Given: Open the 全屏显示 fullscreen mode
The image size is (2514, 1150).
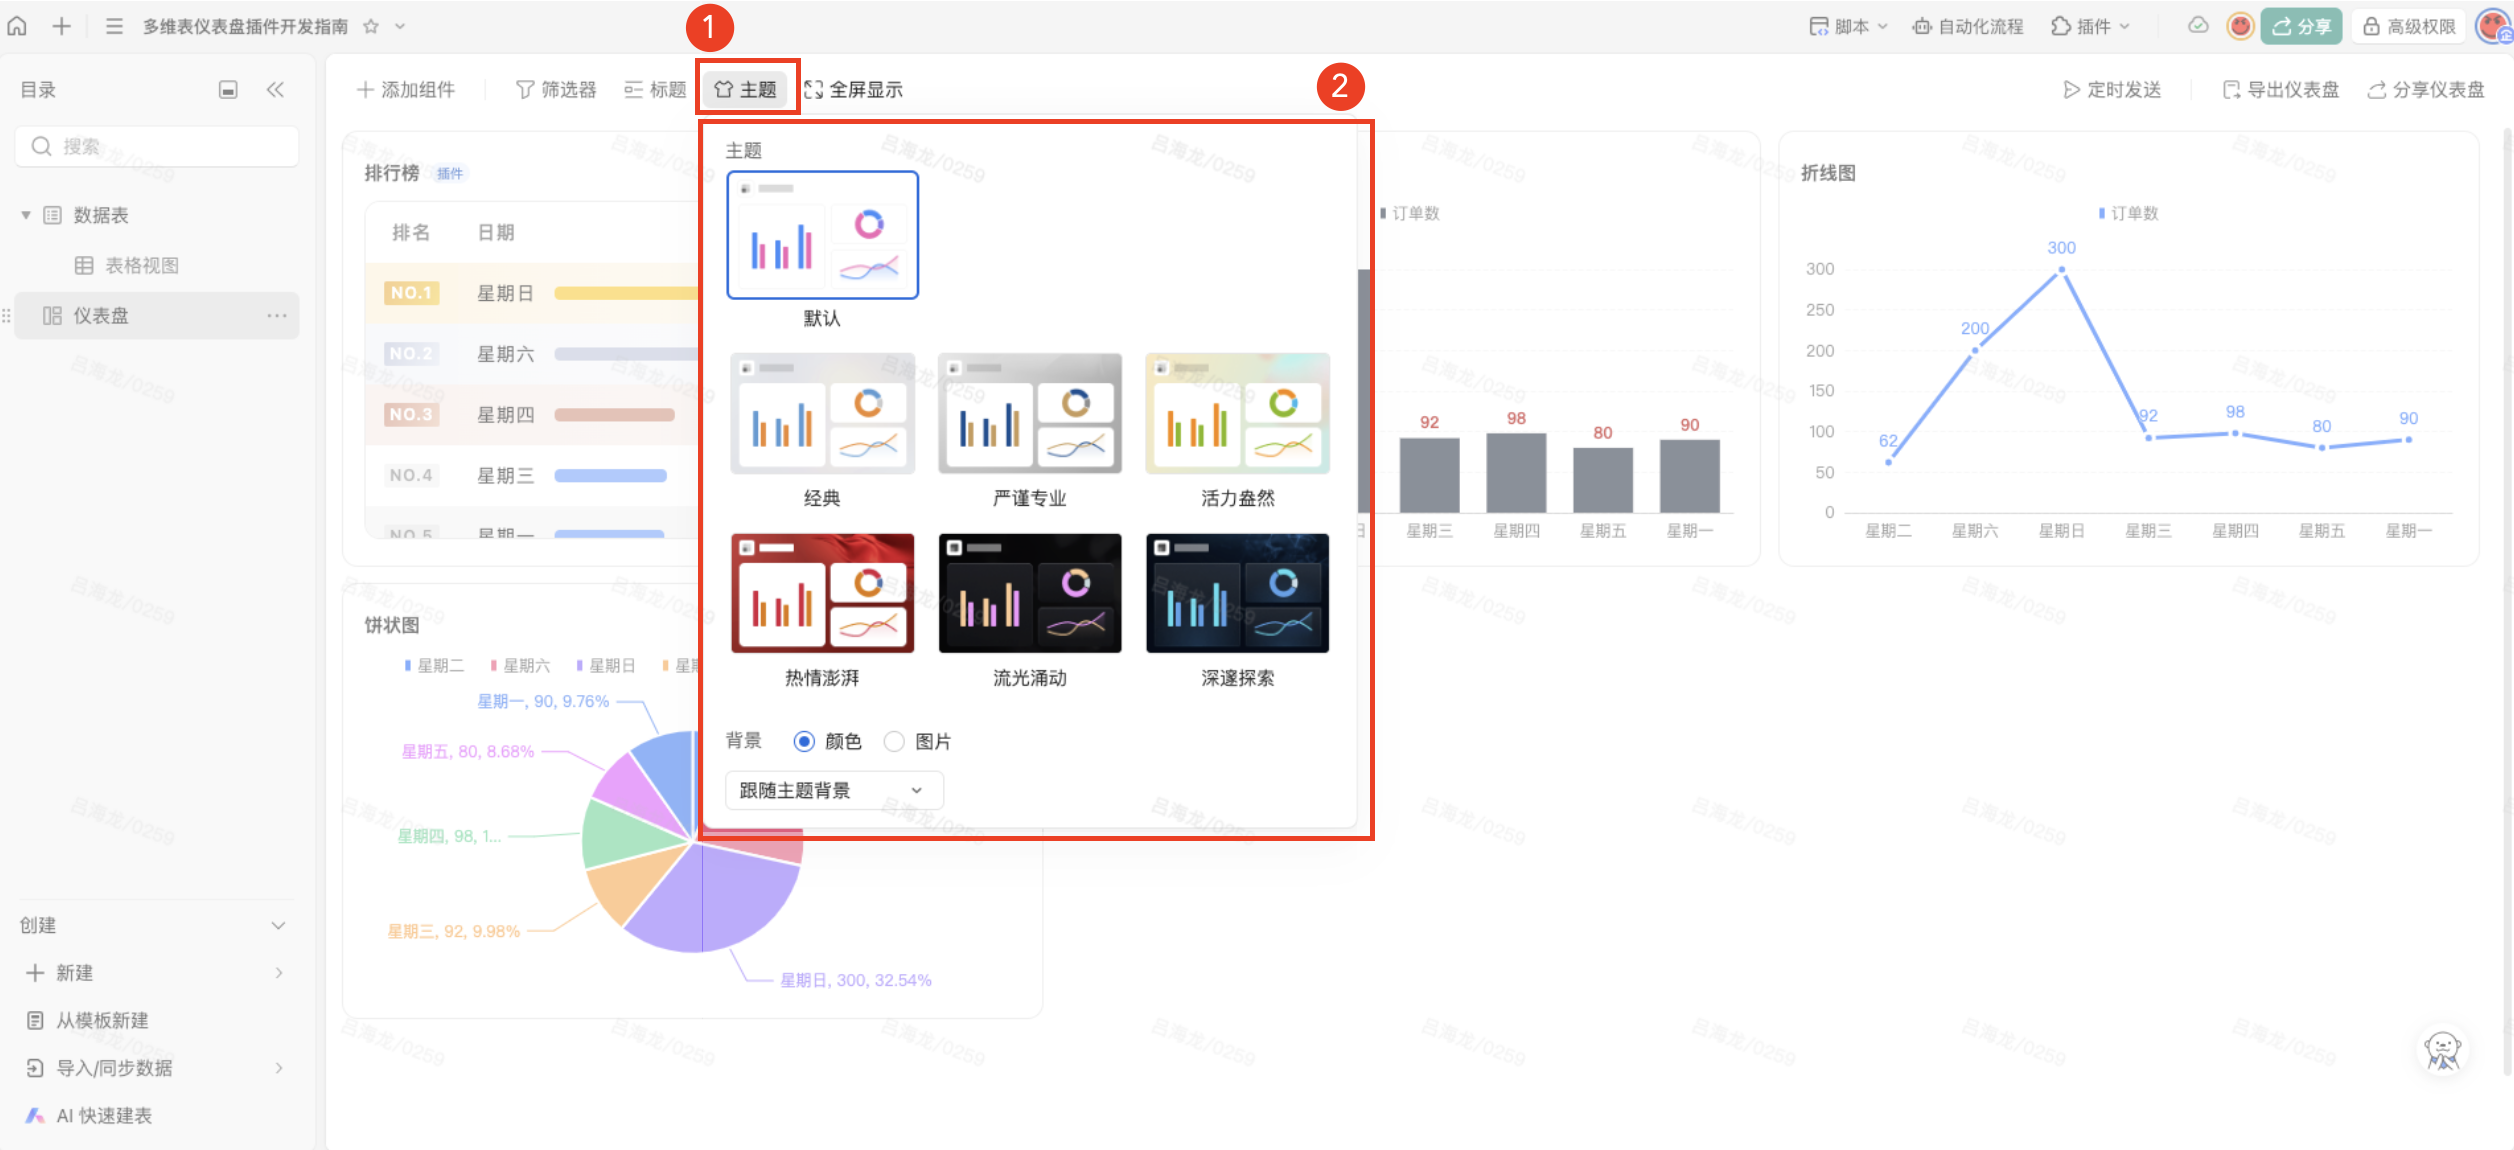Looking at the screenshot, I should (853, 90).
